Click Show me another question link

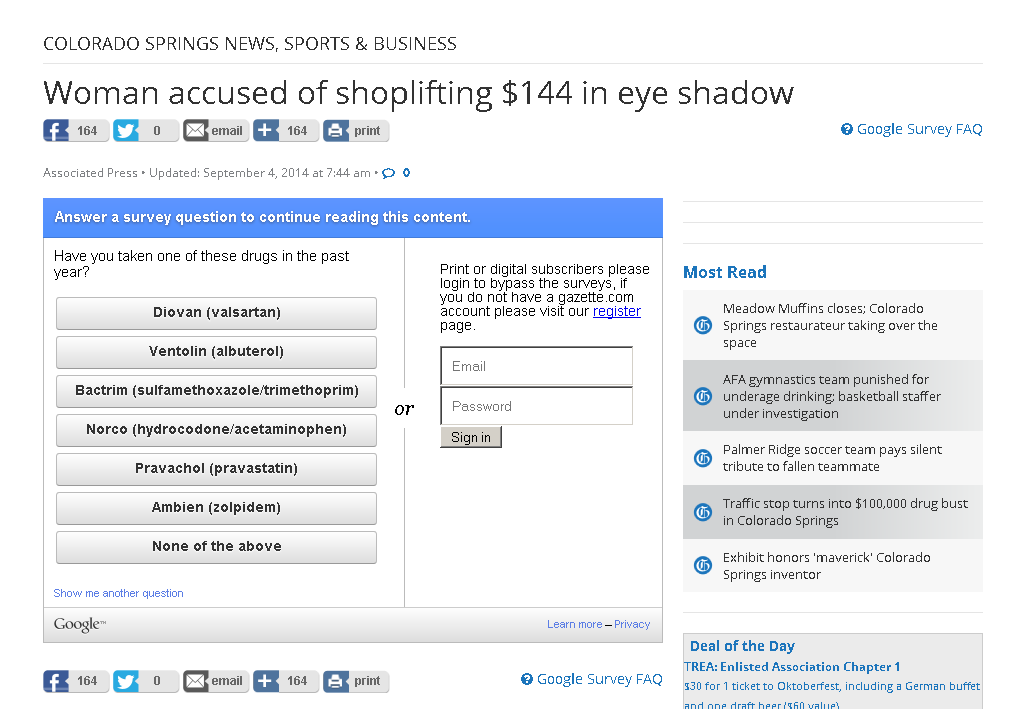(118, 593)
